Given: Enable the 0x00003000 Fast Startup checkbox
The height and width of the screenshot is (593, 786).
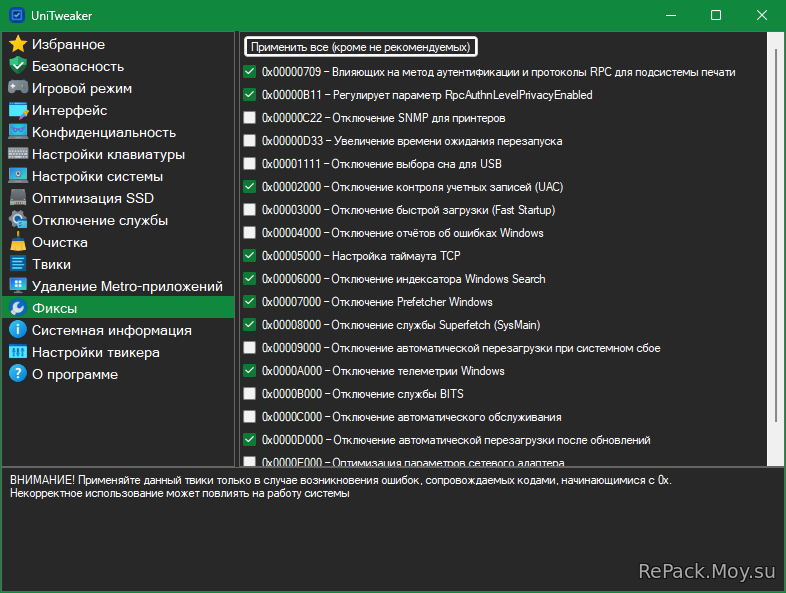Looking at the screenshot, I should click(250, 210).
